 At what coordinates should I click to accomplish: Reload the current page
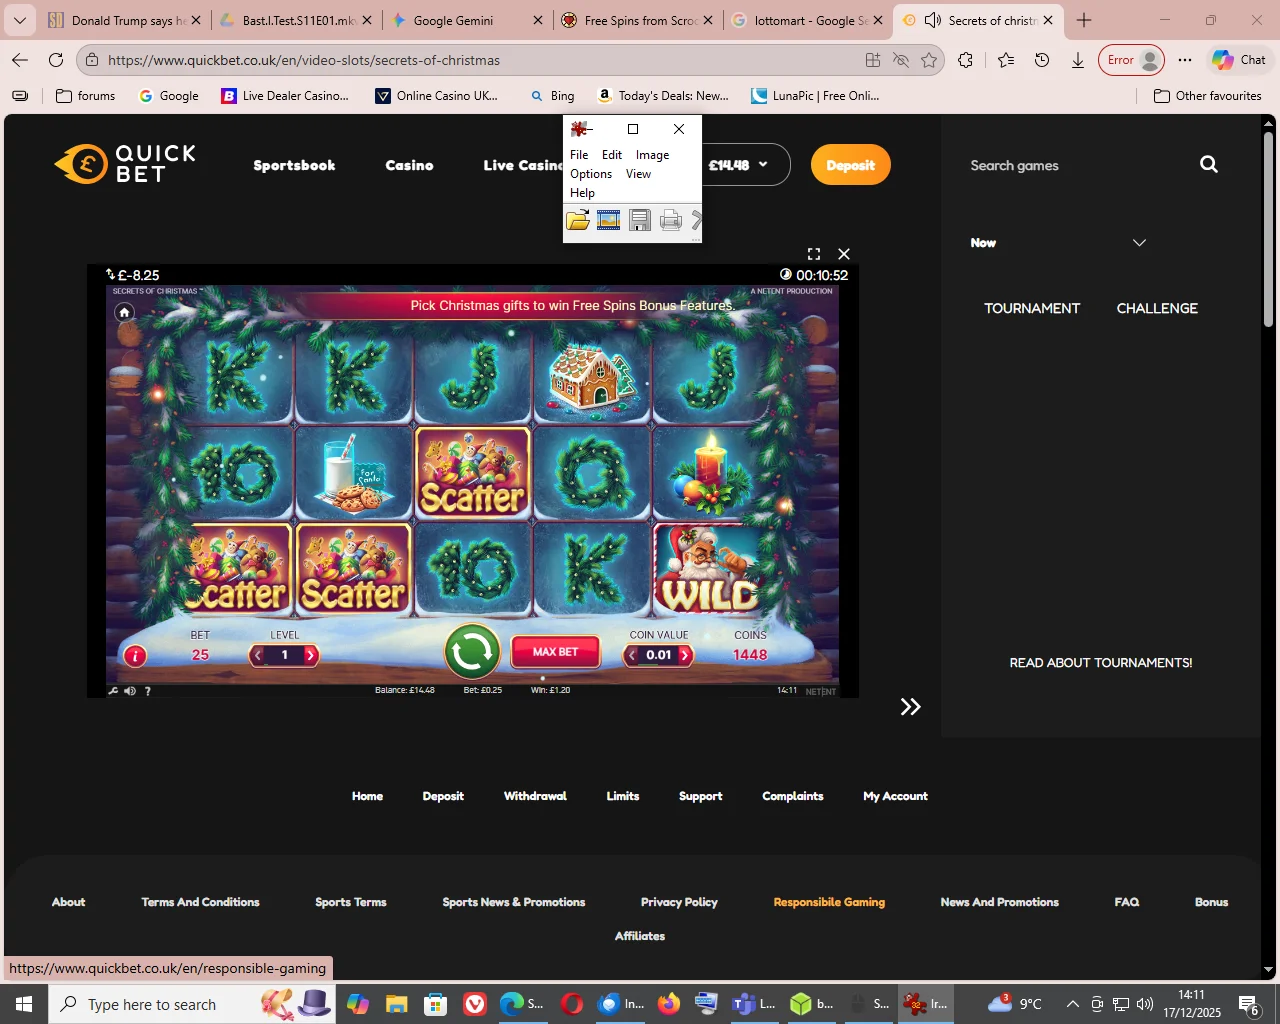(56, 60)
